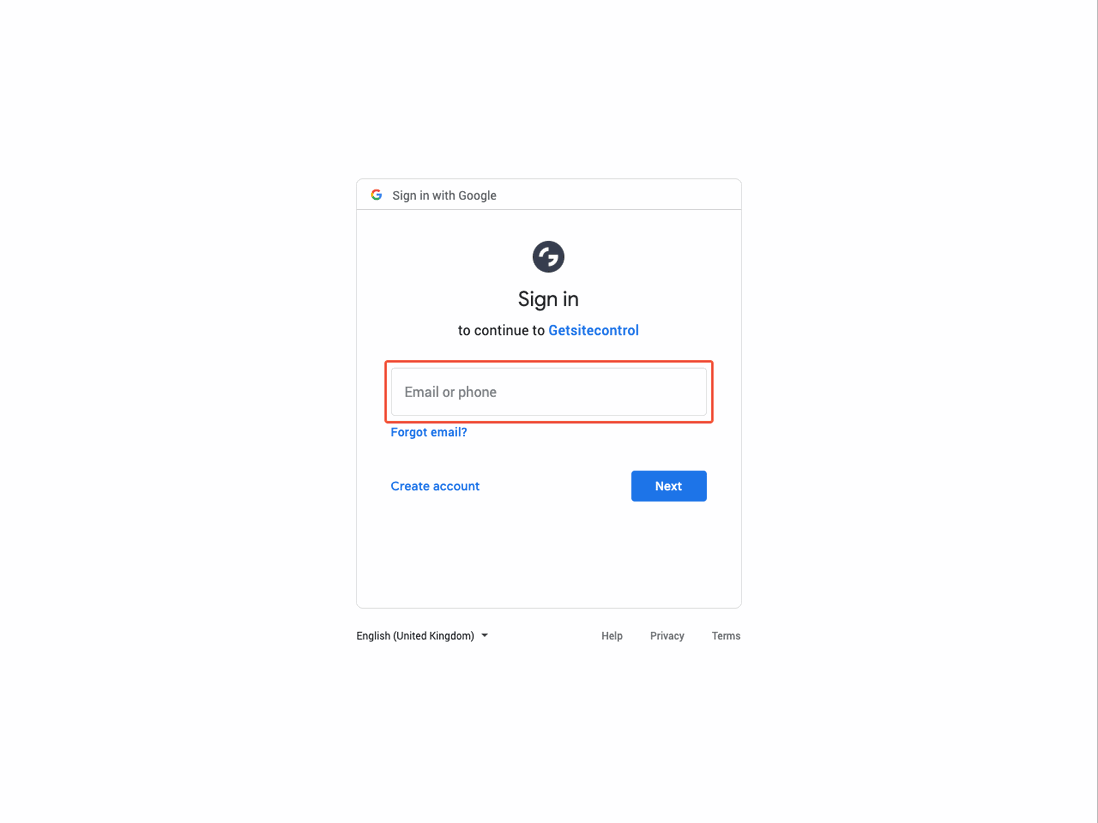The image size is (1098, 823).
Task: Click the Sign in heading text
Action: click(x=548, y=298)
